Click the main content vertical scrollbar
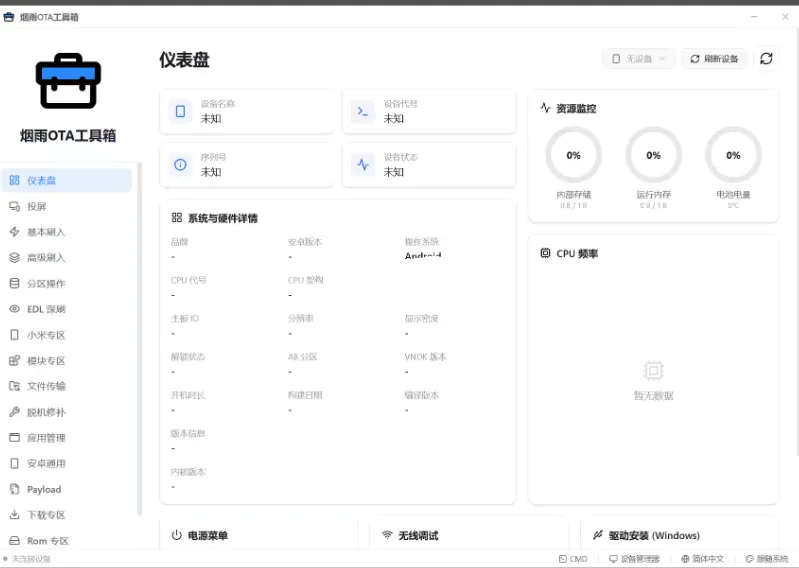Image resolution: width=799 pixels, height=568 pixels. point(796,242)
